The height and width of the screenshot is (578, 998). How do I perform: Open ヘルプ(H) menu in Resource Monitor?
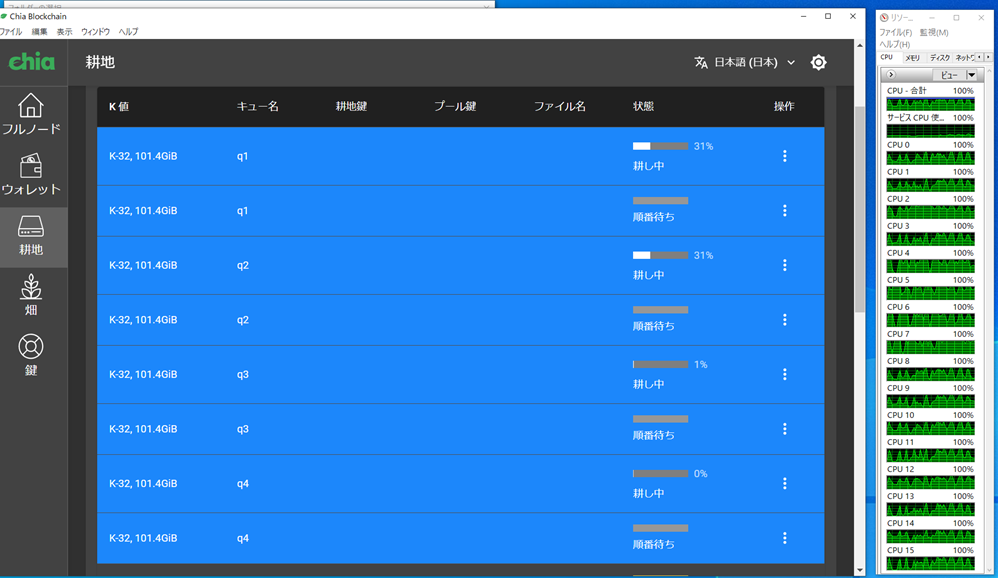895,45
